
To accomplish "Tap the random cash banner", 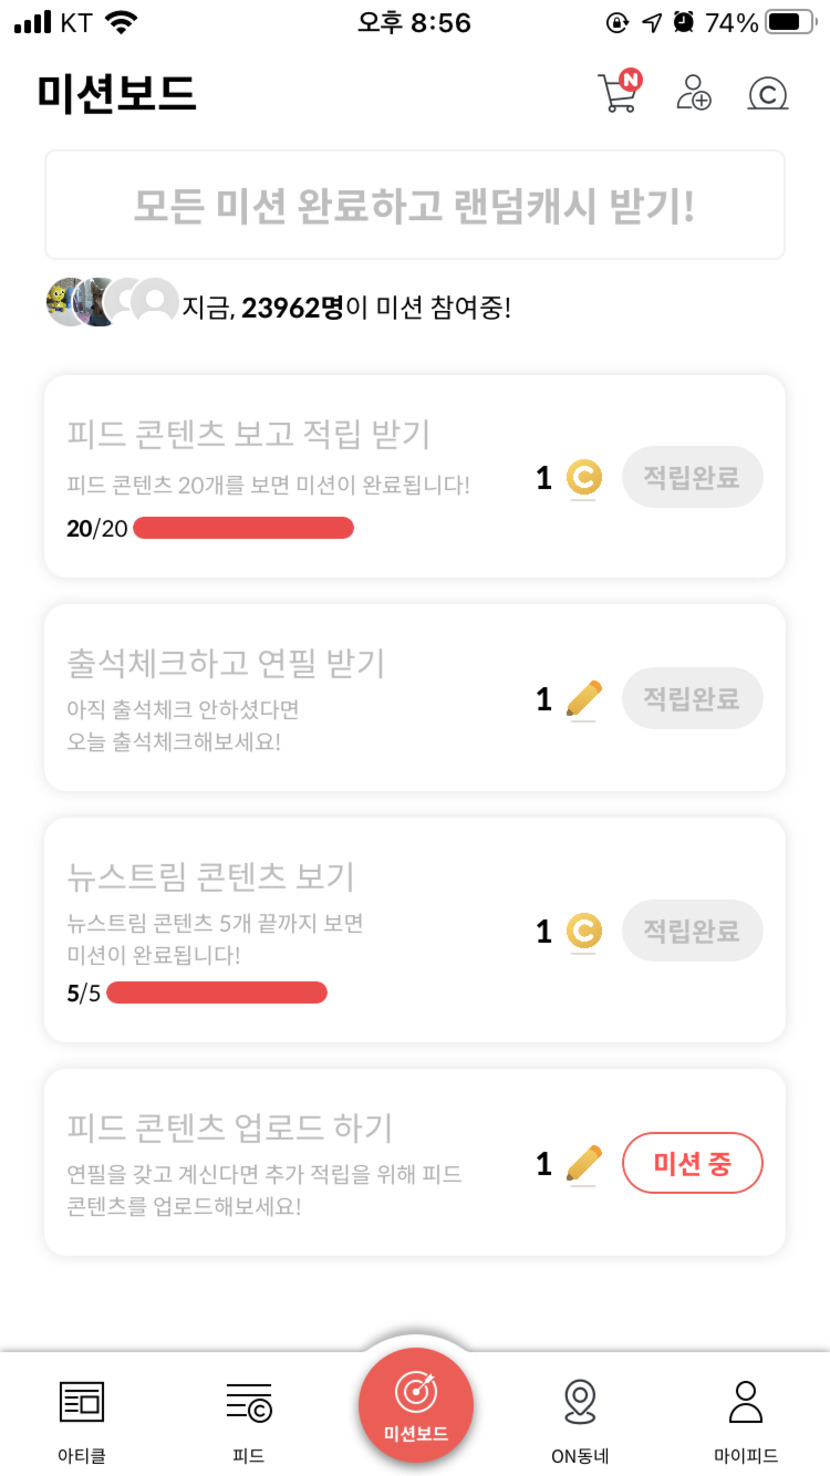I will 414,205.
